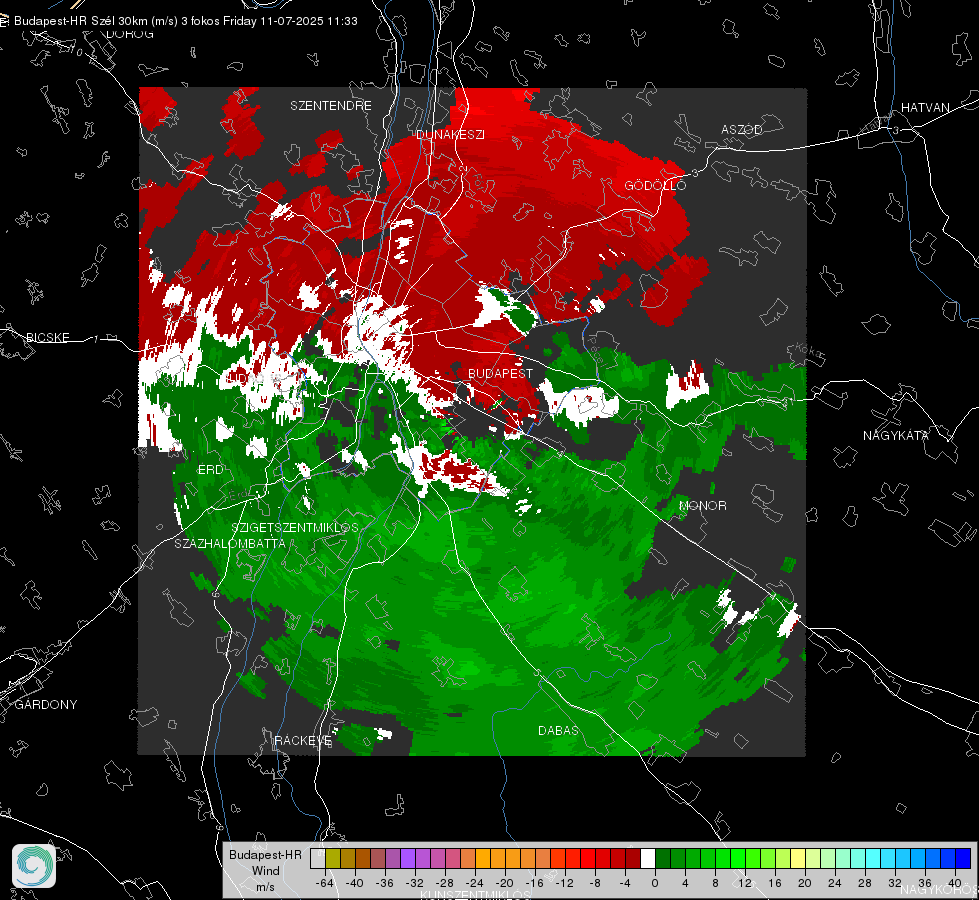Select the HATVAN town label

[925, 108]
